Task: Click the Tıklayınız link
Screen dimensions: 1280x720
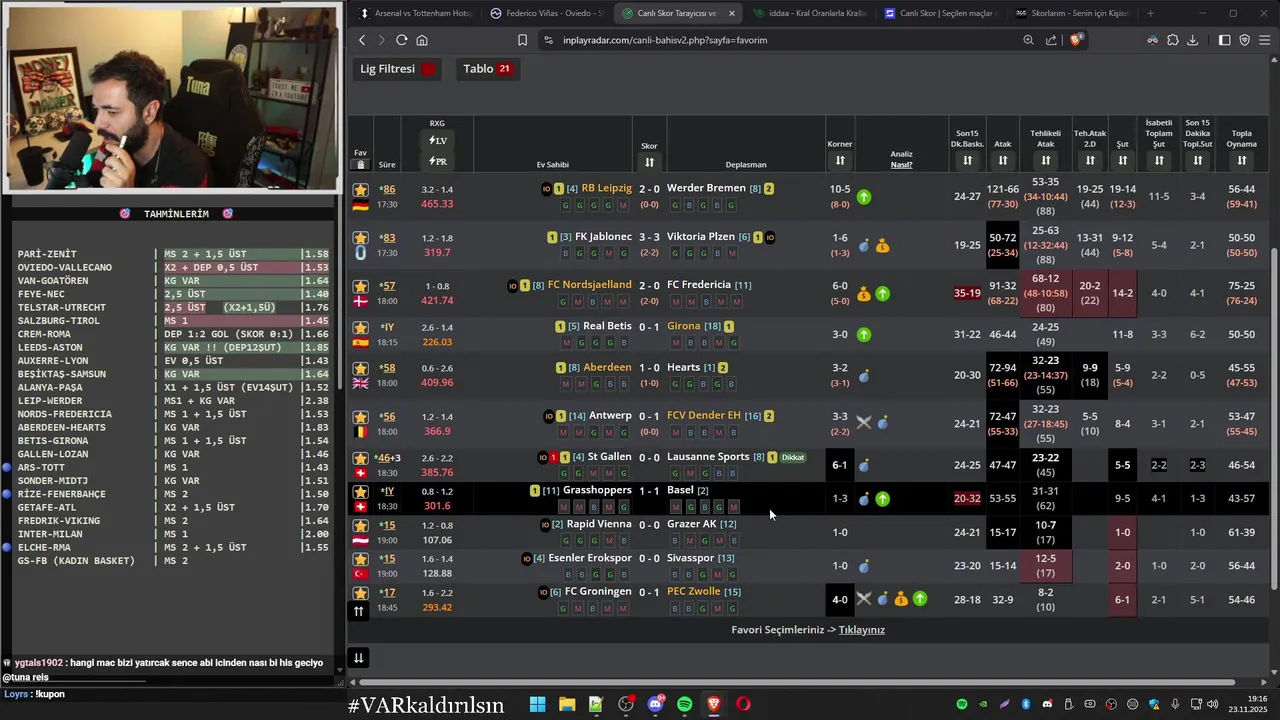Action: pyautogui.click(x=861, y=630)
